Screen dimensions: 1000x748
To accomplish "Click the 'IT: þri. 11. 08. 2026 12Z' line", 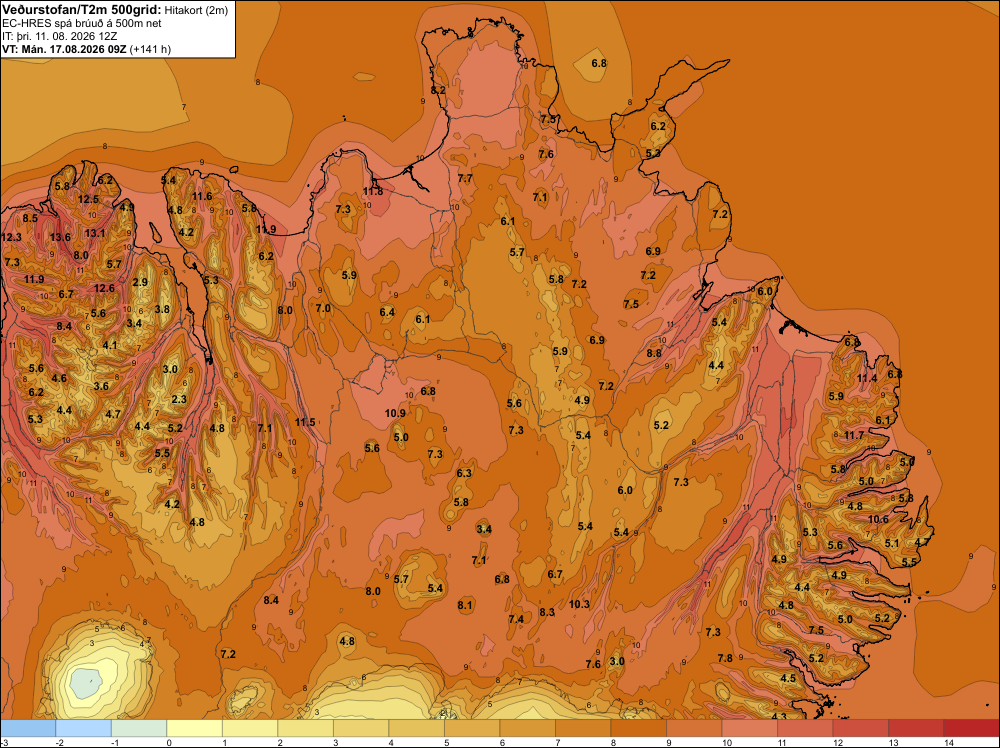I will [x=59, y=36].
